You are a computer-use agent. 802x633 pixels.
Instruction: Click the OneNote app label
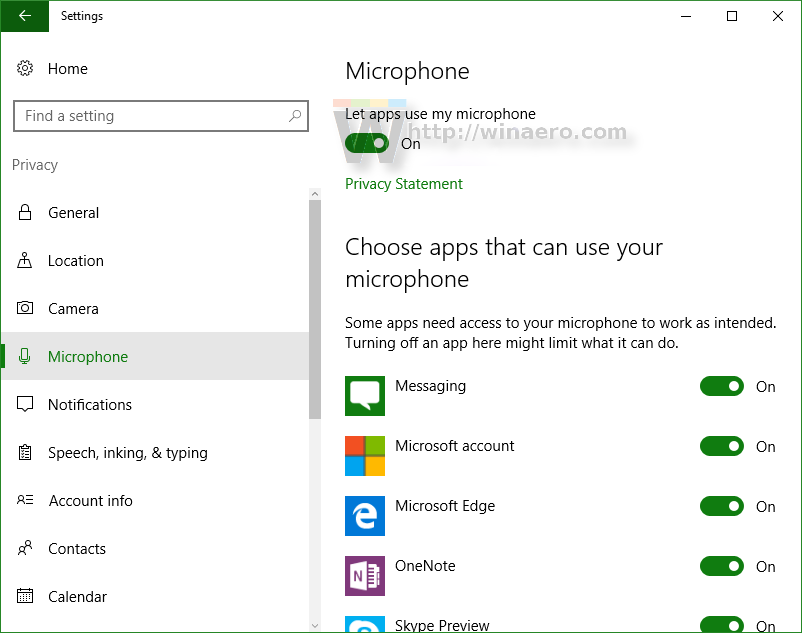point(425,566)
